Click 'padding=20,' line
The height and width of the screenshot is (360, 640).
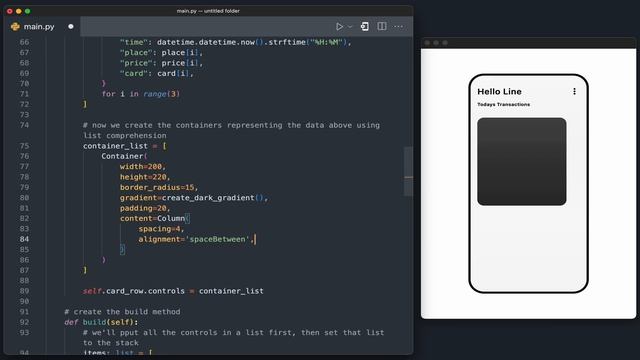coord(145,208)
